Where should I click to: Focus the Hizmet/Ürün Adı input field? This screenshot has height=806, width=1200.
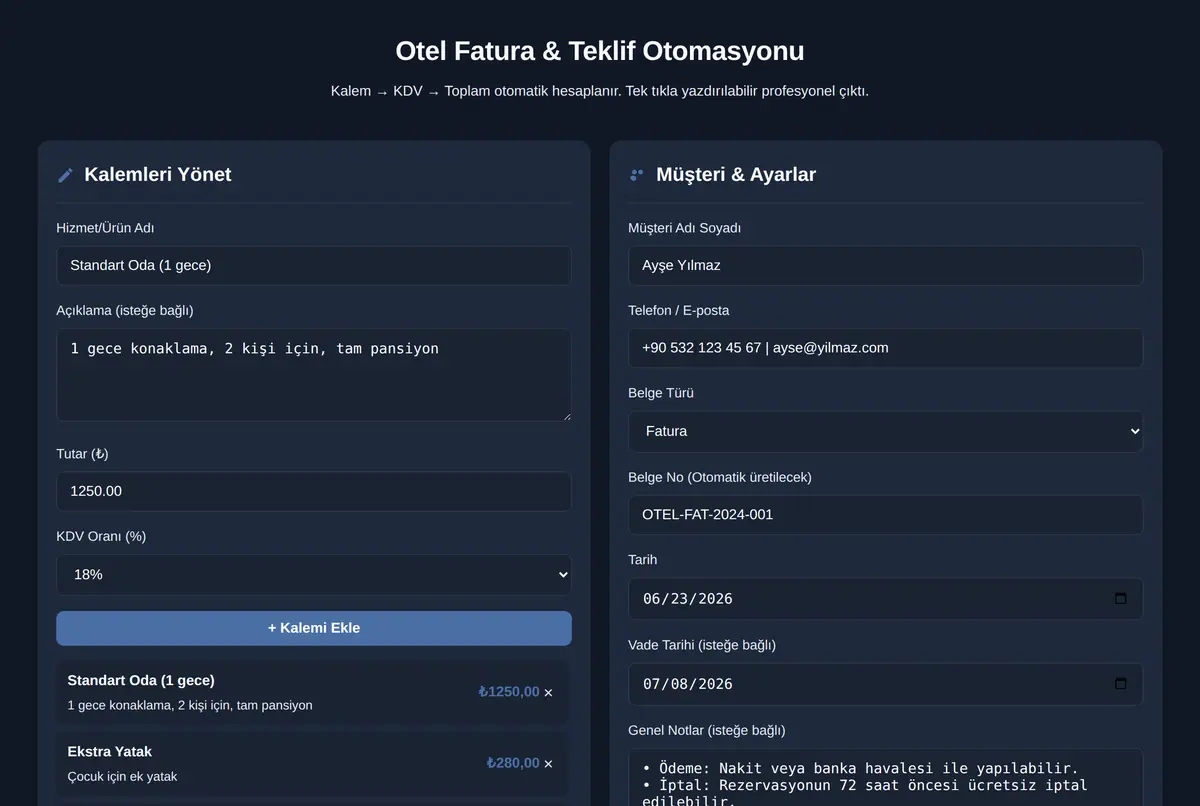[x=314, y=266]
